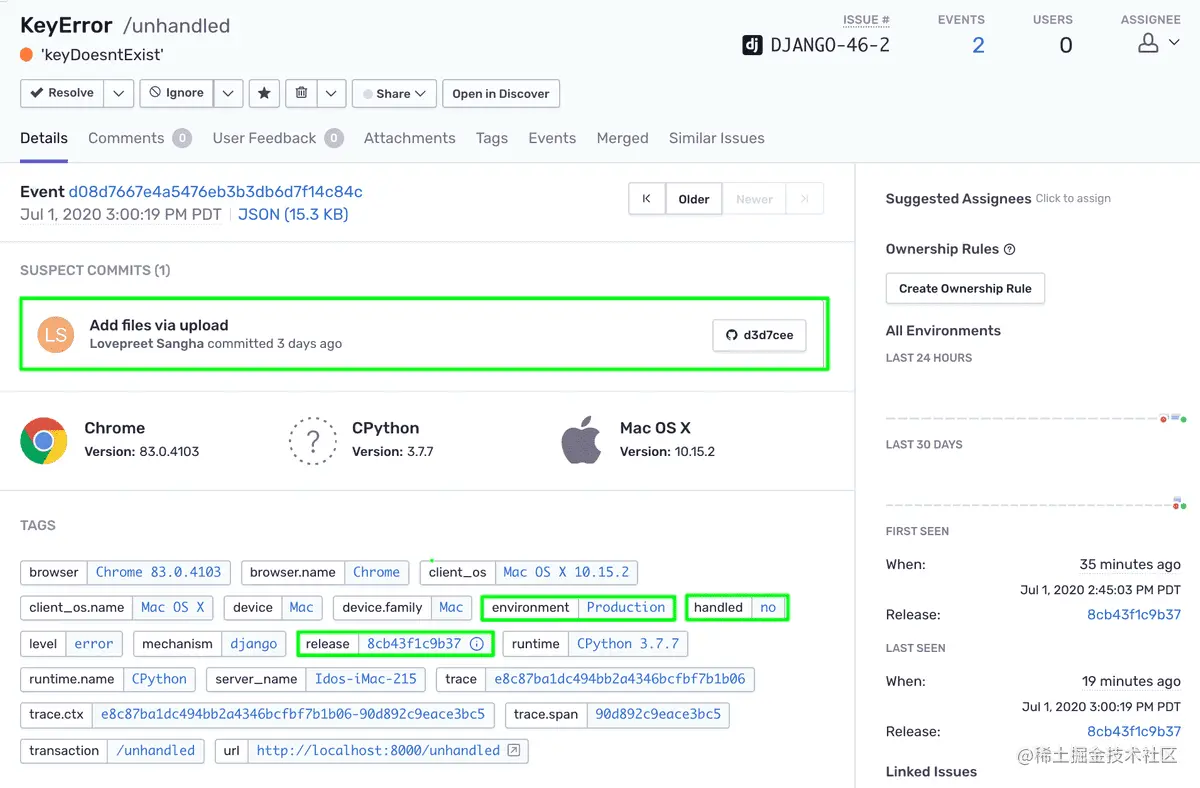
Task: Click the Apple Mac OS X icon
Action: coord(581,440)
